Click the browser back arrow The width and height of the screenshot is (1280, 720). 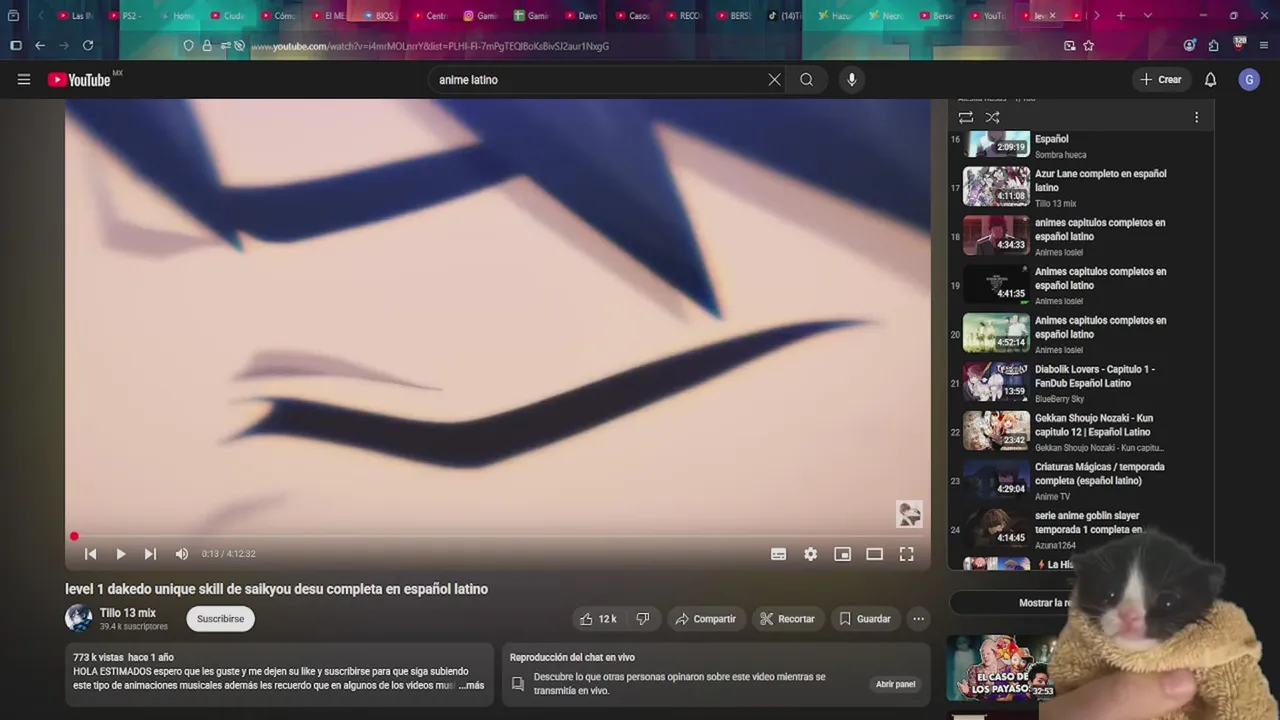40,46
